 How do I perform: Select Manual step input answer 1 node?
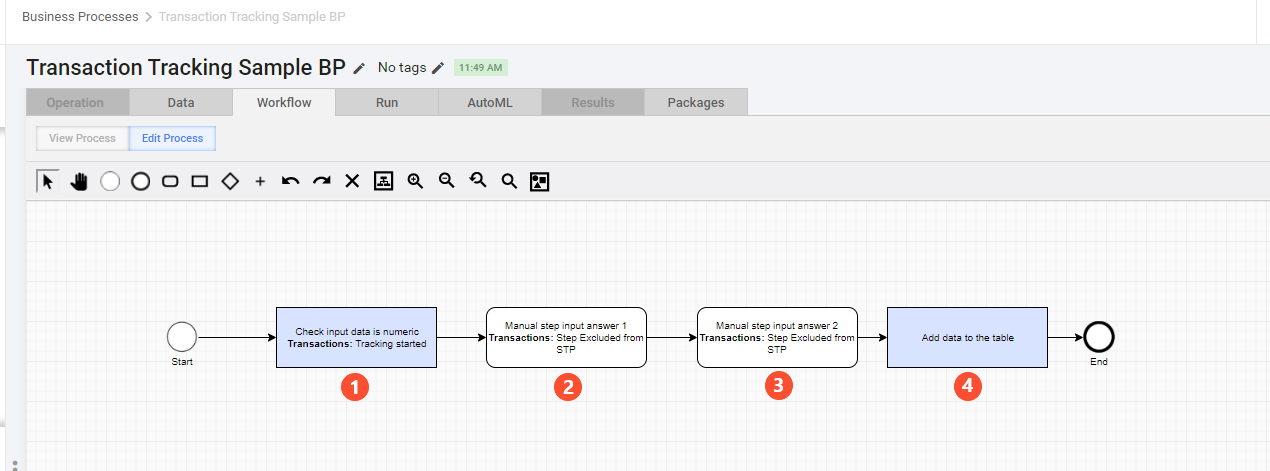tap(566, 337)
